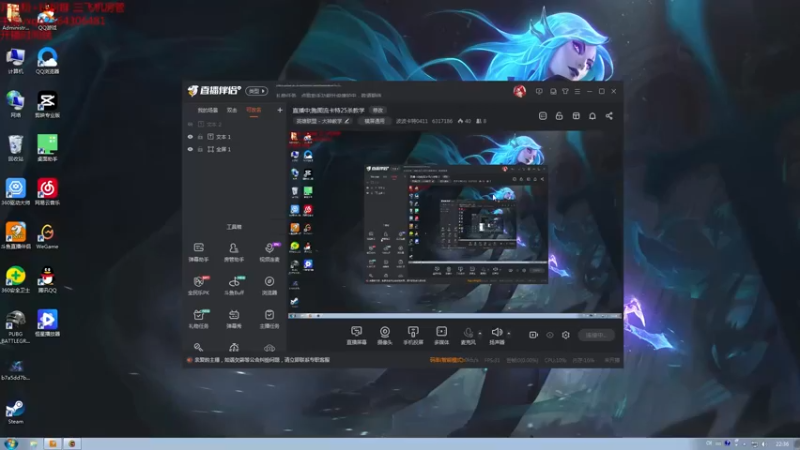Click the 横屏通用 button
Viewport: 800px width, 450px height.
pos(374,121)
